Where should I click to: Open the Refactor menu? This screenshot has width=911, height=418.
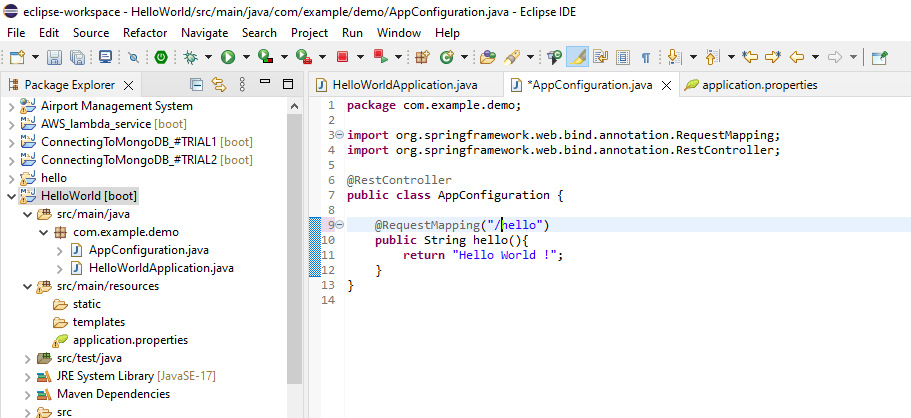click(145, 33)
